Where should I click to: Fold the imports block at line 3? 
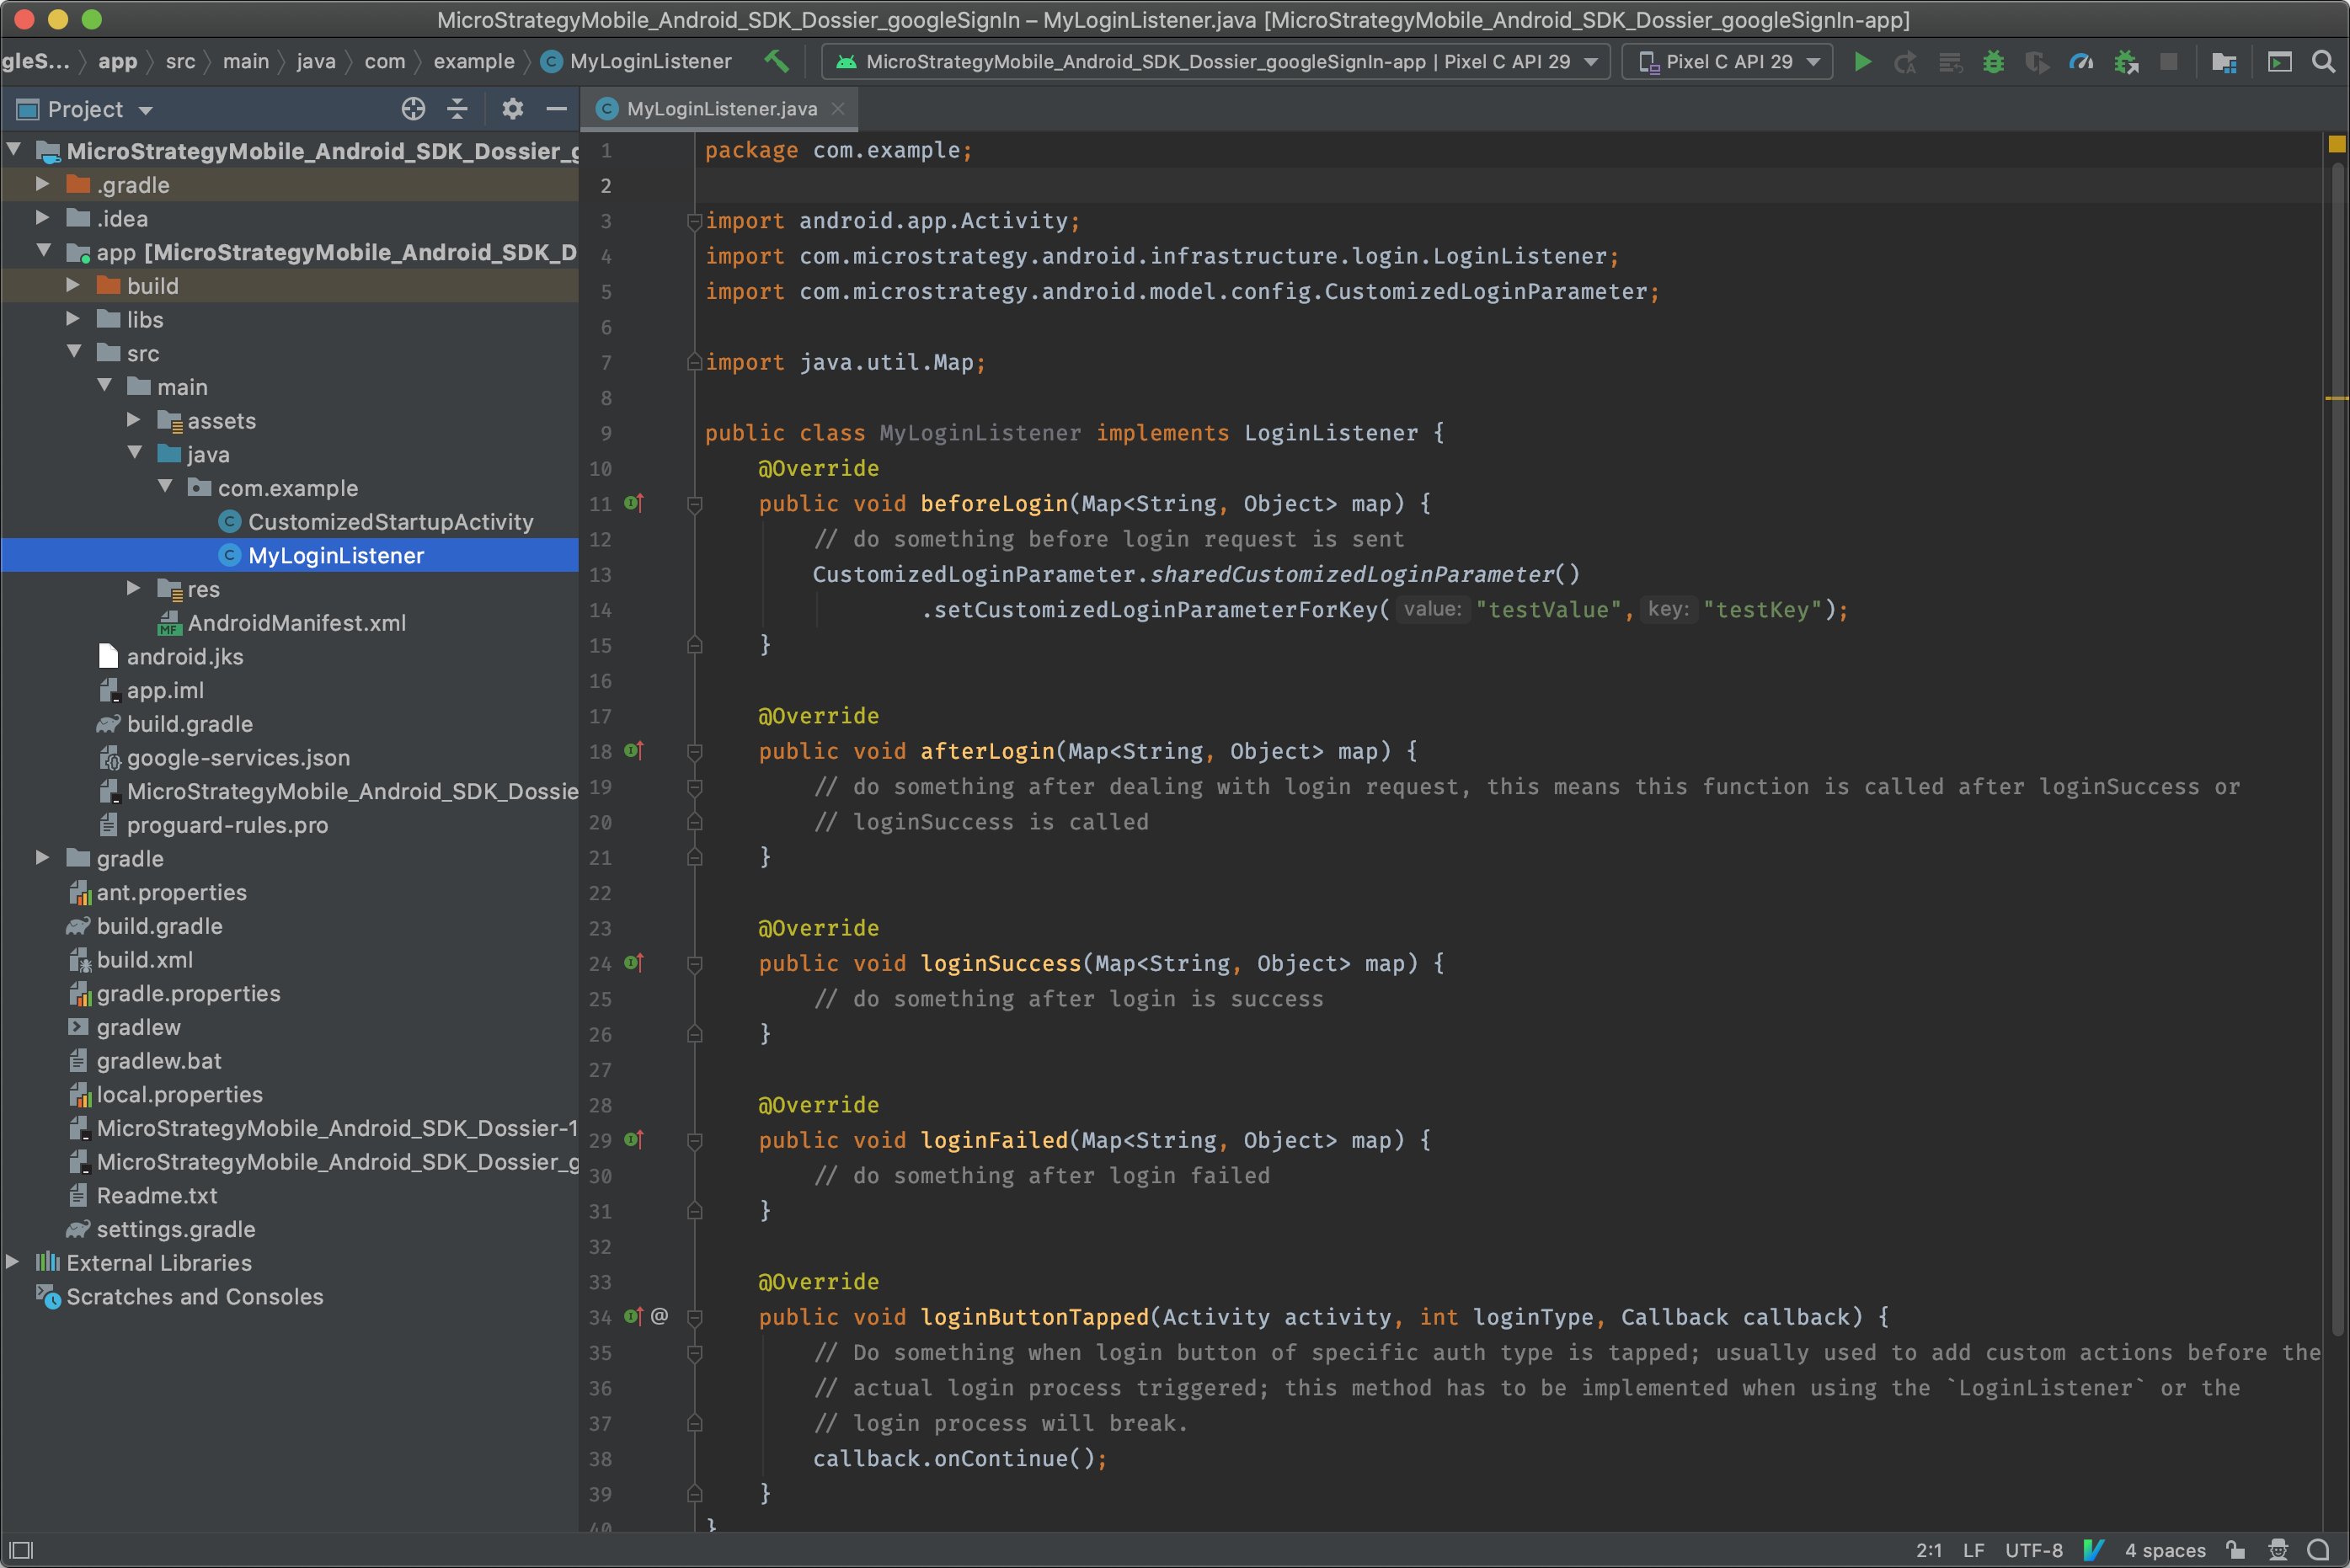click(695, 221)
